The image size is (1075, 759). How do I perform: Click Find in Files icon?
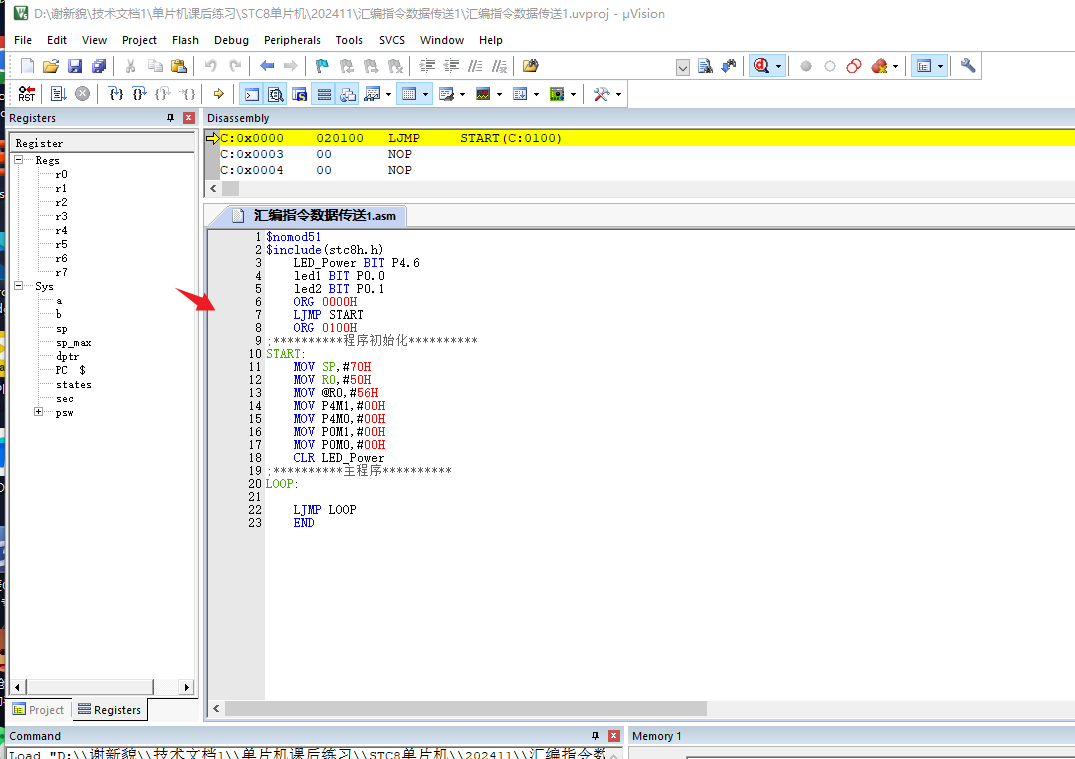pyautogui.click(x=705, y=66)
